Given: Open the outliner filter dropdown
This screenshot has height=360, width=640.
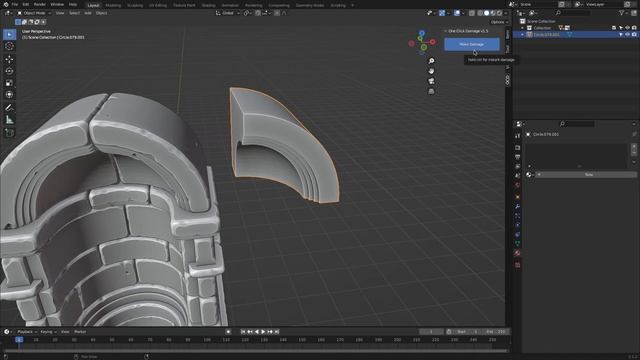Looking at the screenshot, I should pos(623,13).
